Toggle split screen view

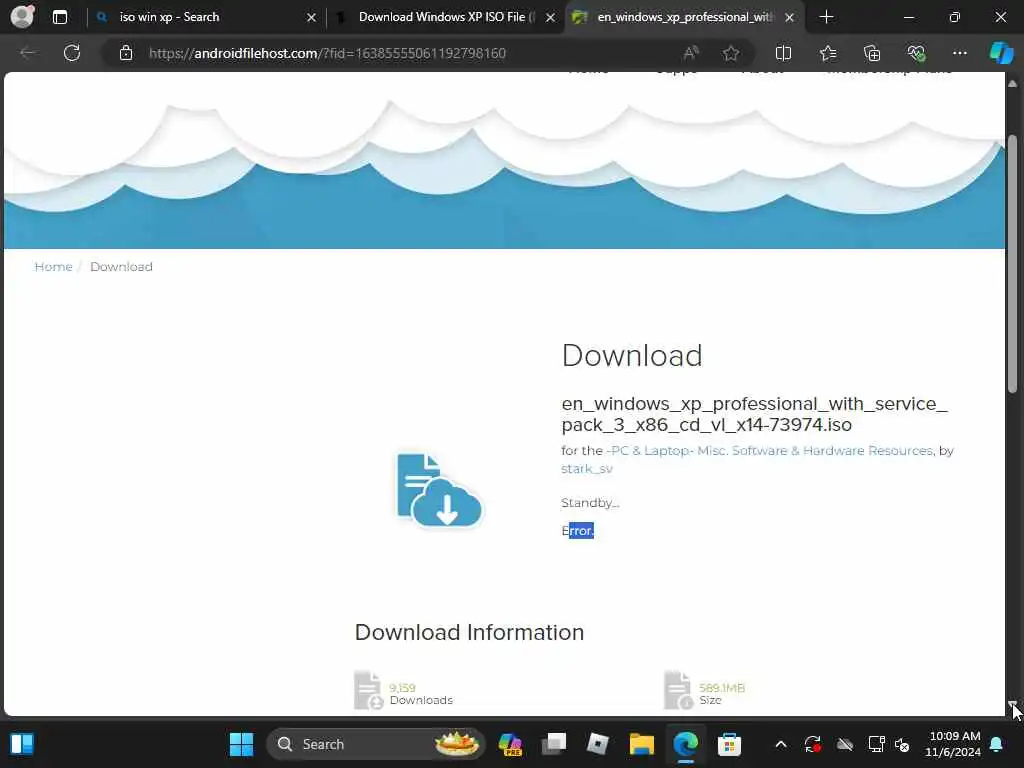(783, 53)
